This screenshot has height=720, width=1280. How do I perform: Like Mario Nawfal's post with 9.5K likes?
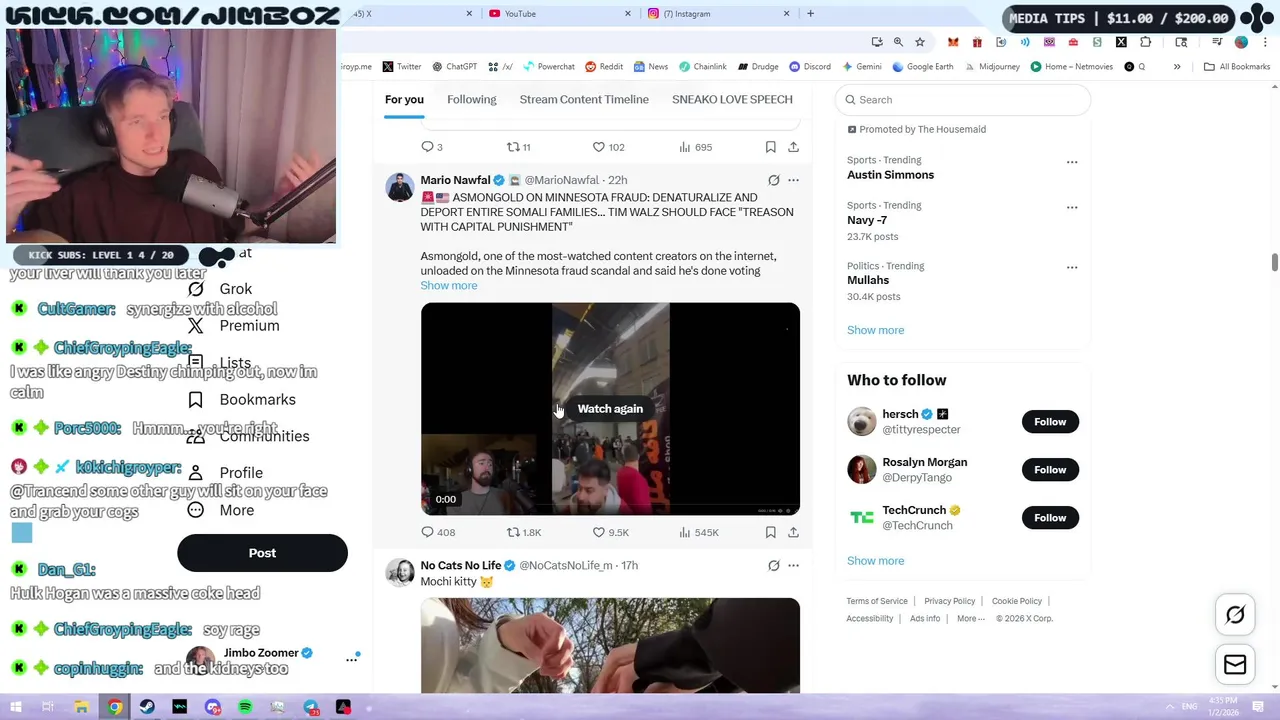click(610, 532)
